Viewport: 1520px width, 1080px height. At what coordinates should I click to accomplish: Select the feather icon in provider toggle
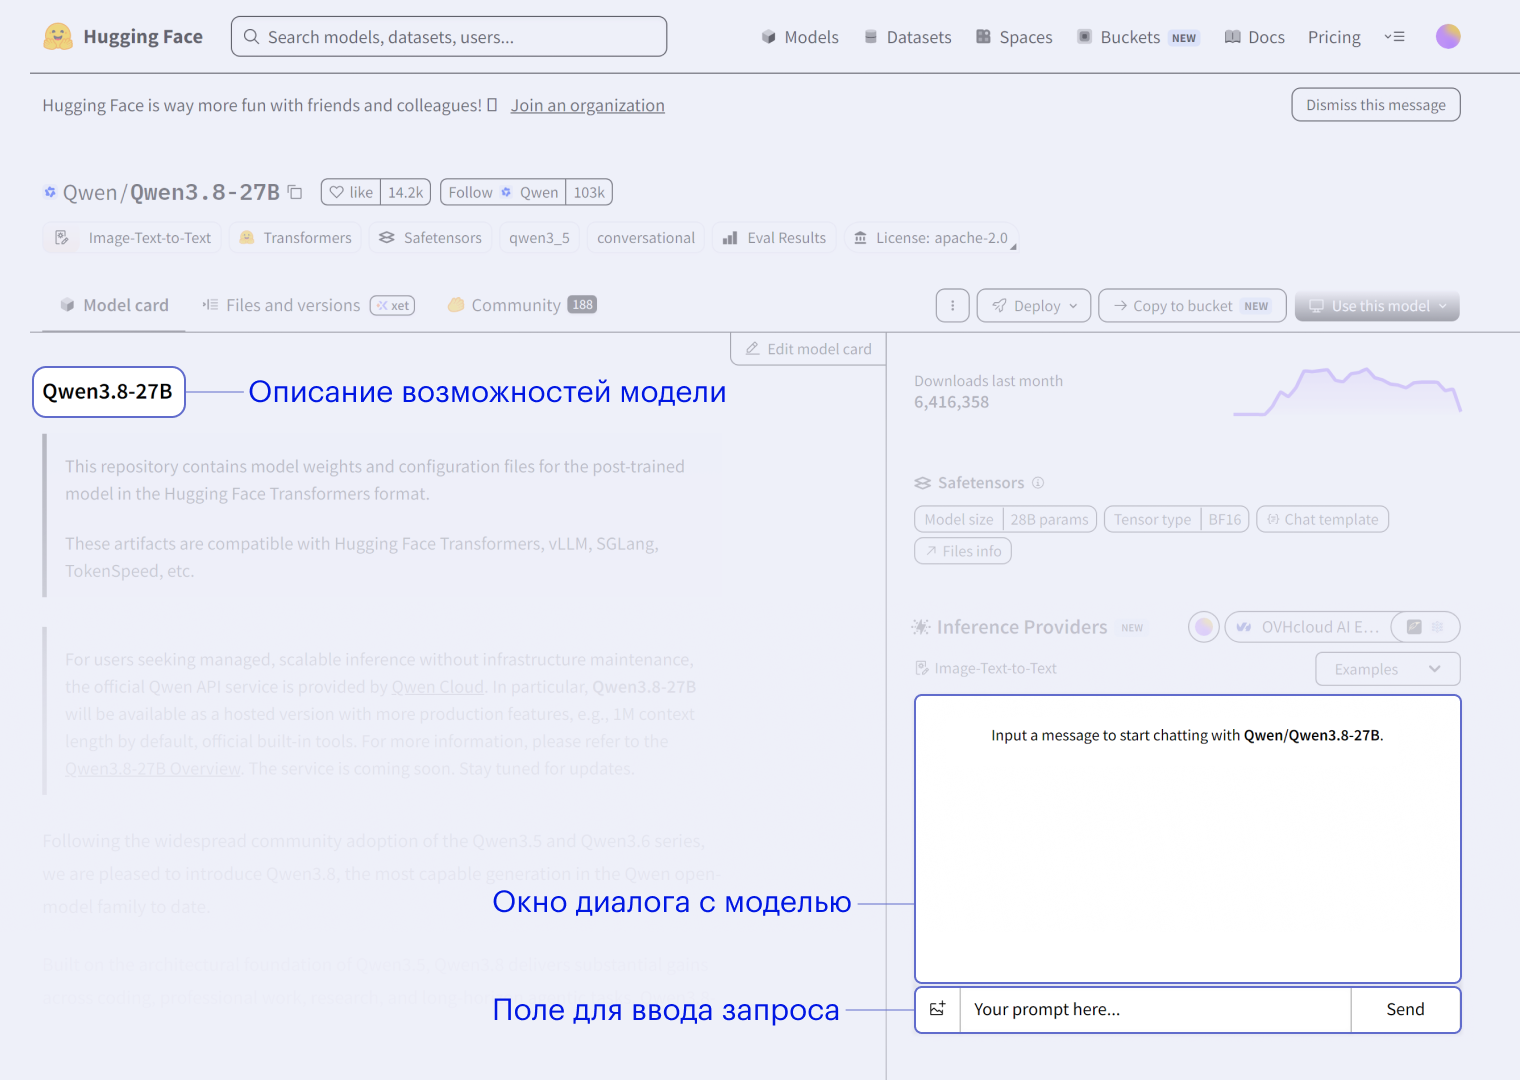point(1414,627)
